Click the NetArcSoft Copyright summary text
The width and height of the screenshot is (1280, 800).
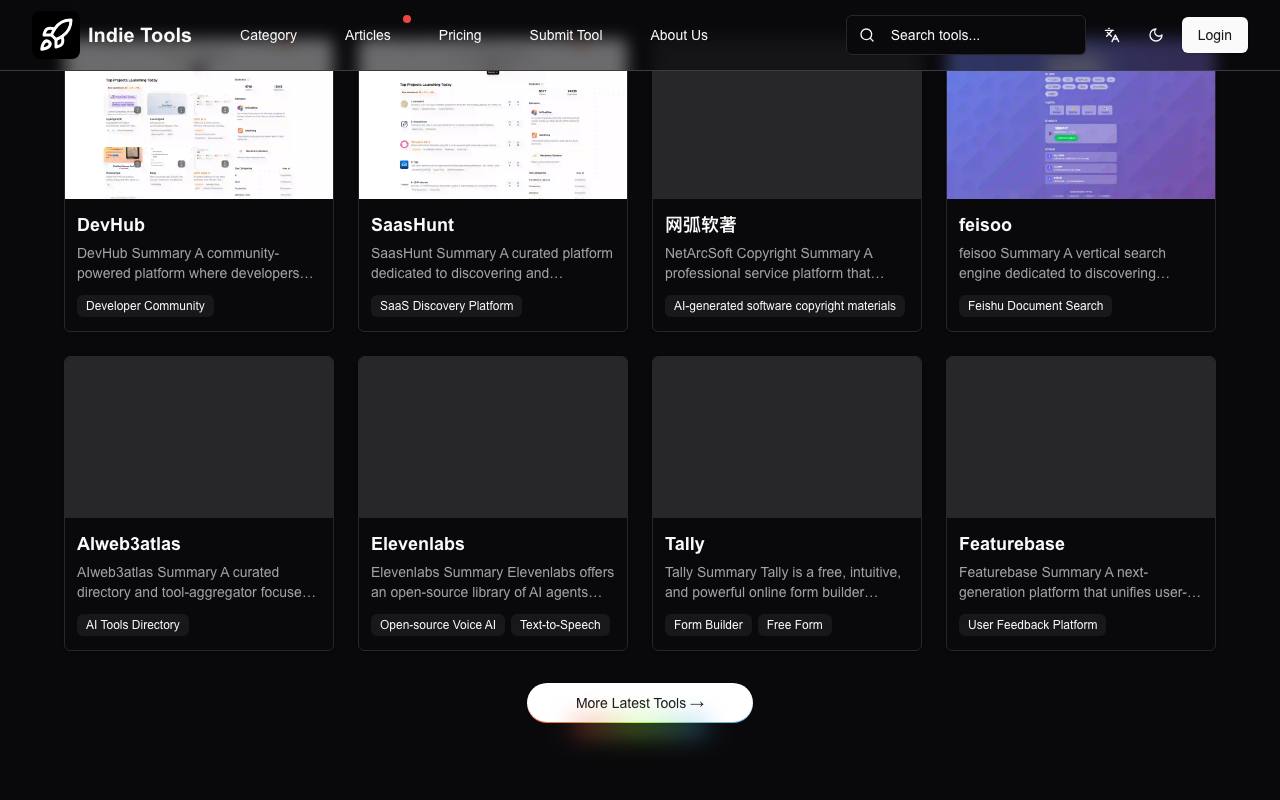click(787, 263)
